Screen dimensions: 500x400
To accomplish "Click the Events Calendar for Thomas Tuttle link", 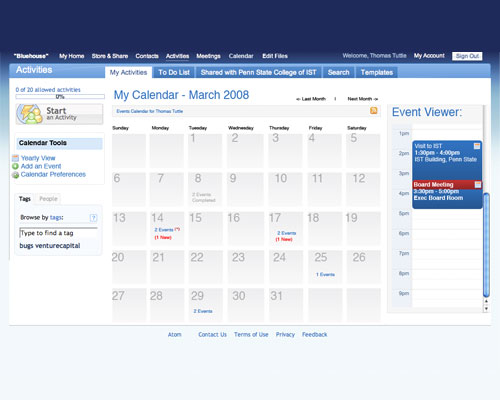I will pos(150,111).
